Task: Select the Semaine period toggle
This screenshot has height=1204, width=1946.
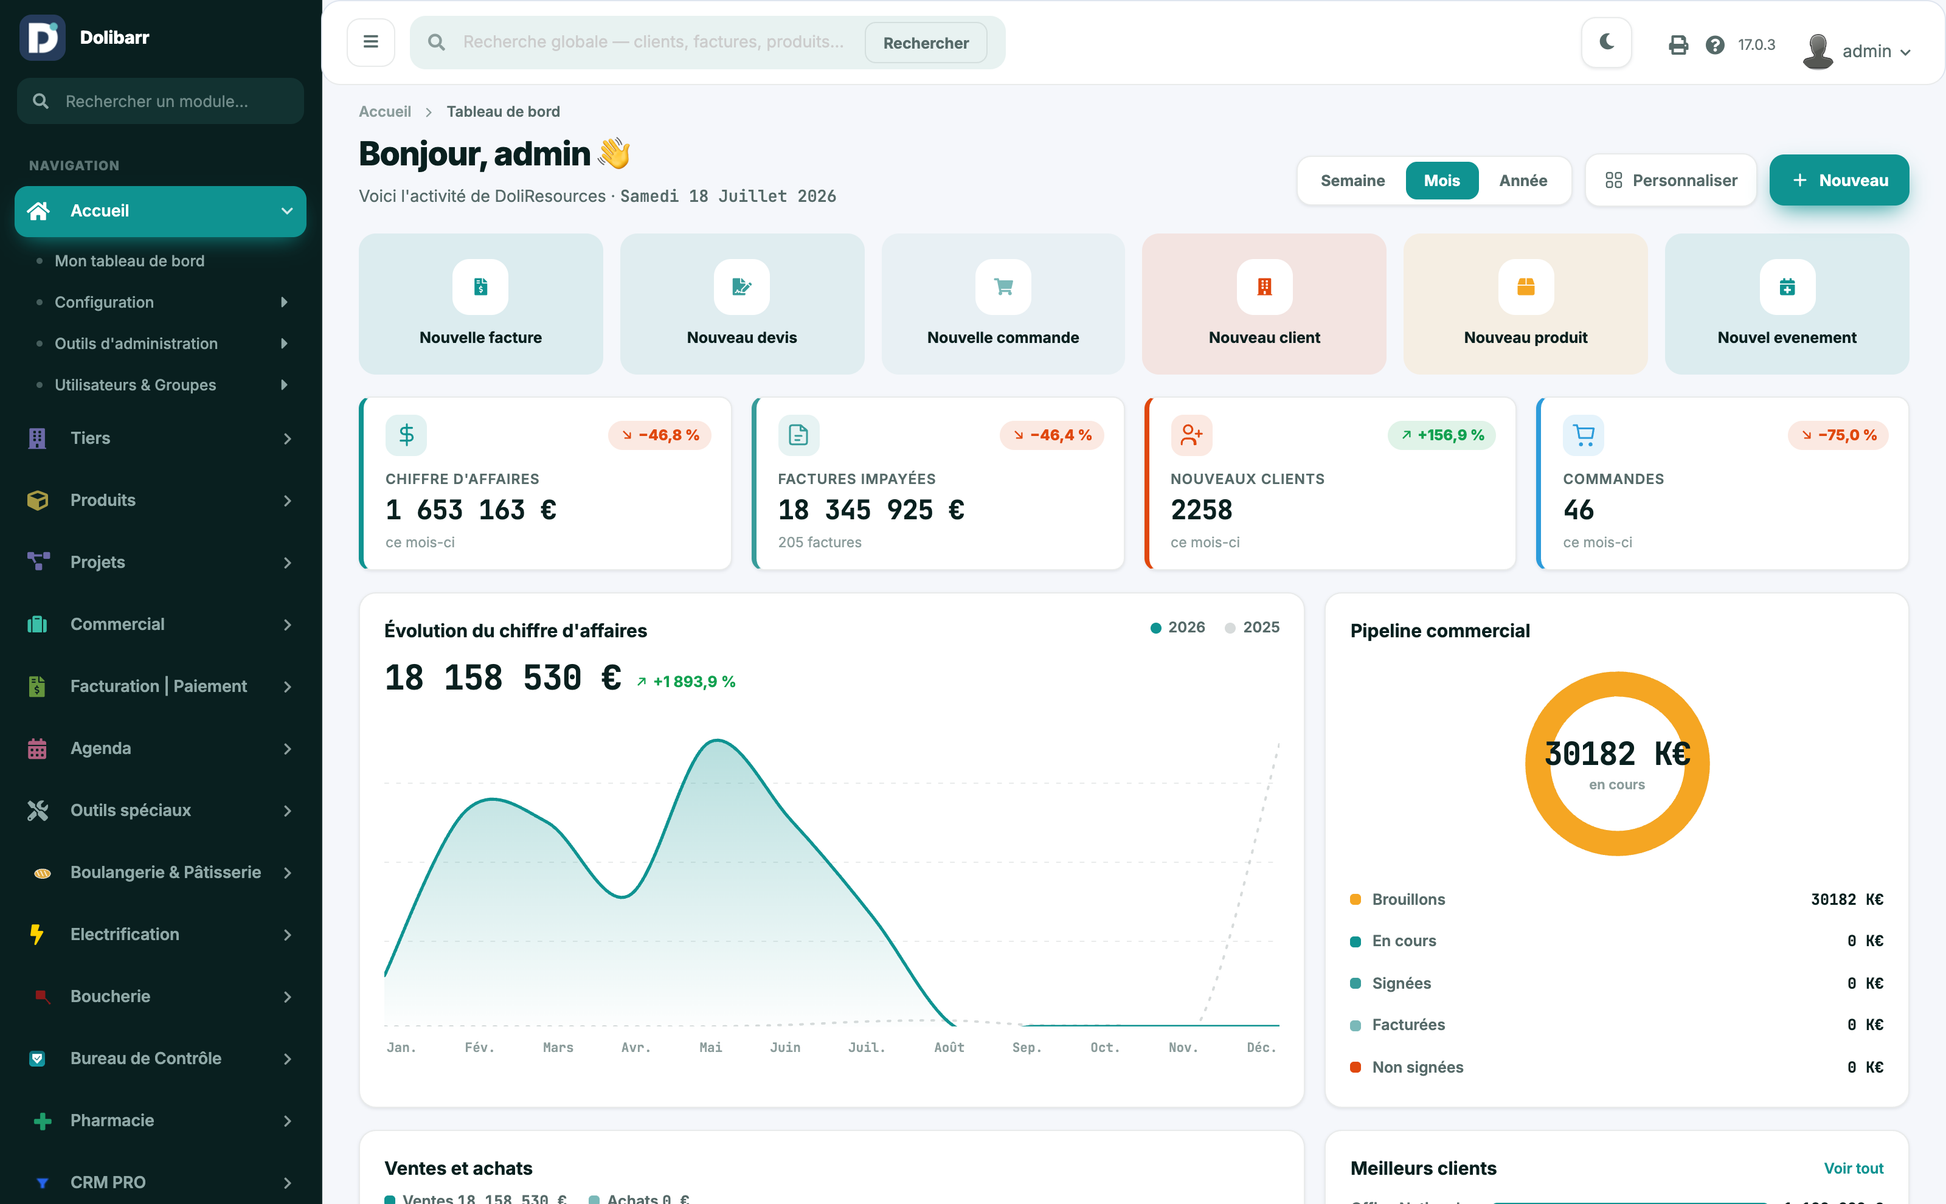Action: point(1352,180)
